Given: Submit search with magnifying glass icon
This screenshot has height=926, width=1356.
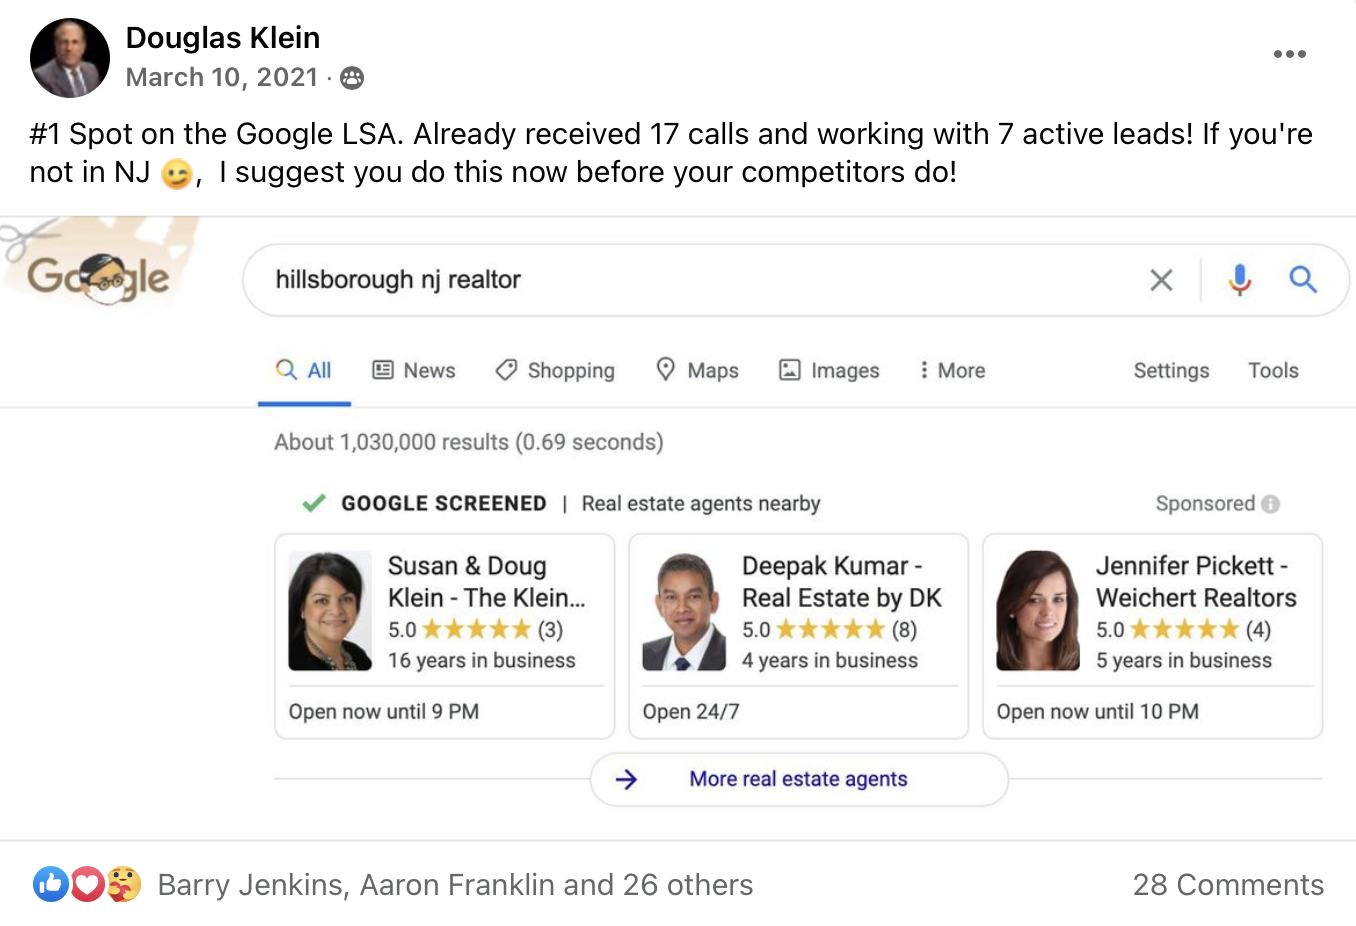Looking at the screenshot, I should [x=1303, y=279].
